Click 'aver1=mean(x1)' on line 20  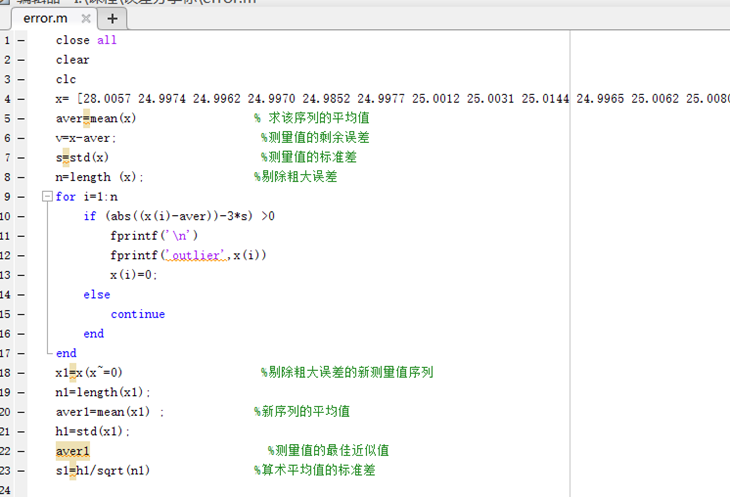tap(103, 412)
